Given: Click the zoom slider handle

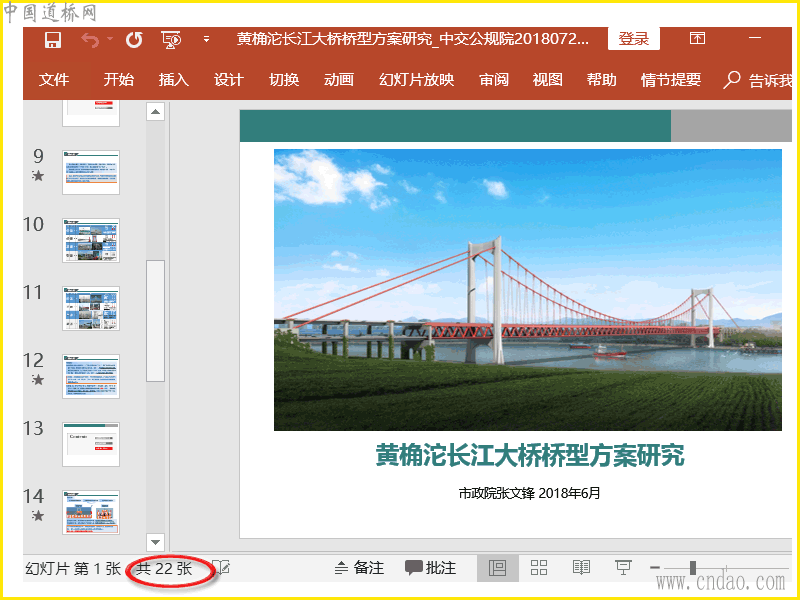Looking at the screenshot, I should tap(692, 567).
